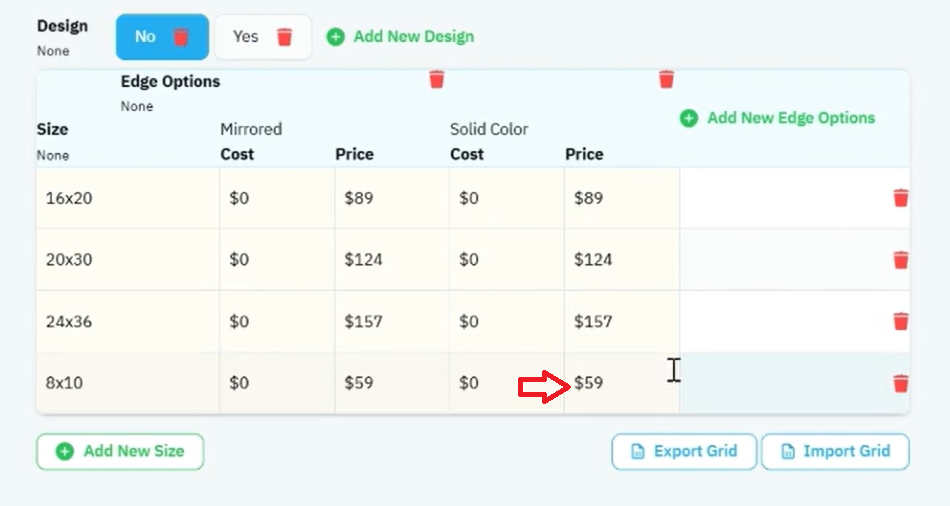Edit Mirrored cost for 20x30
The image size is (950, 506).
(277, 259)
